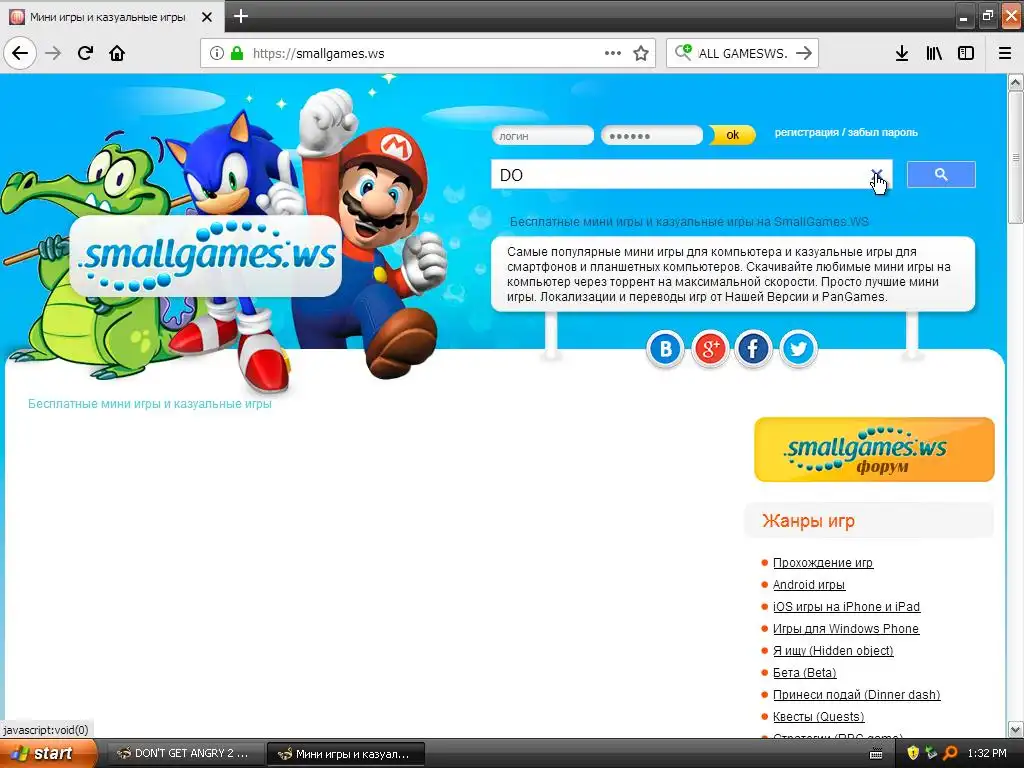Open the Firefox hamburger menu
Image resolution: width=1024 pixels, height=768 pixels.
(1005, 53)
